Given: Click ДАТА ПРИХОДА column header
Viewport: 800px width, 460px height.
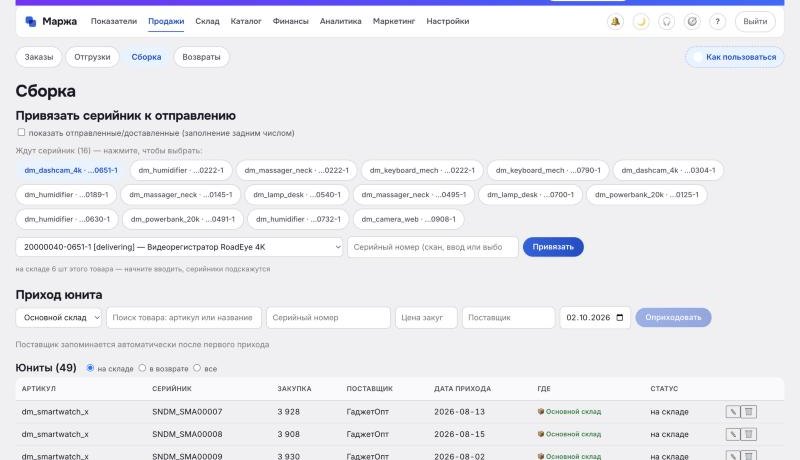Looking at the screenshot, I should [x=462, y=389].
